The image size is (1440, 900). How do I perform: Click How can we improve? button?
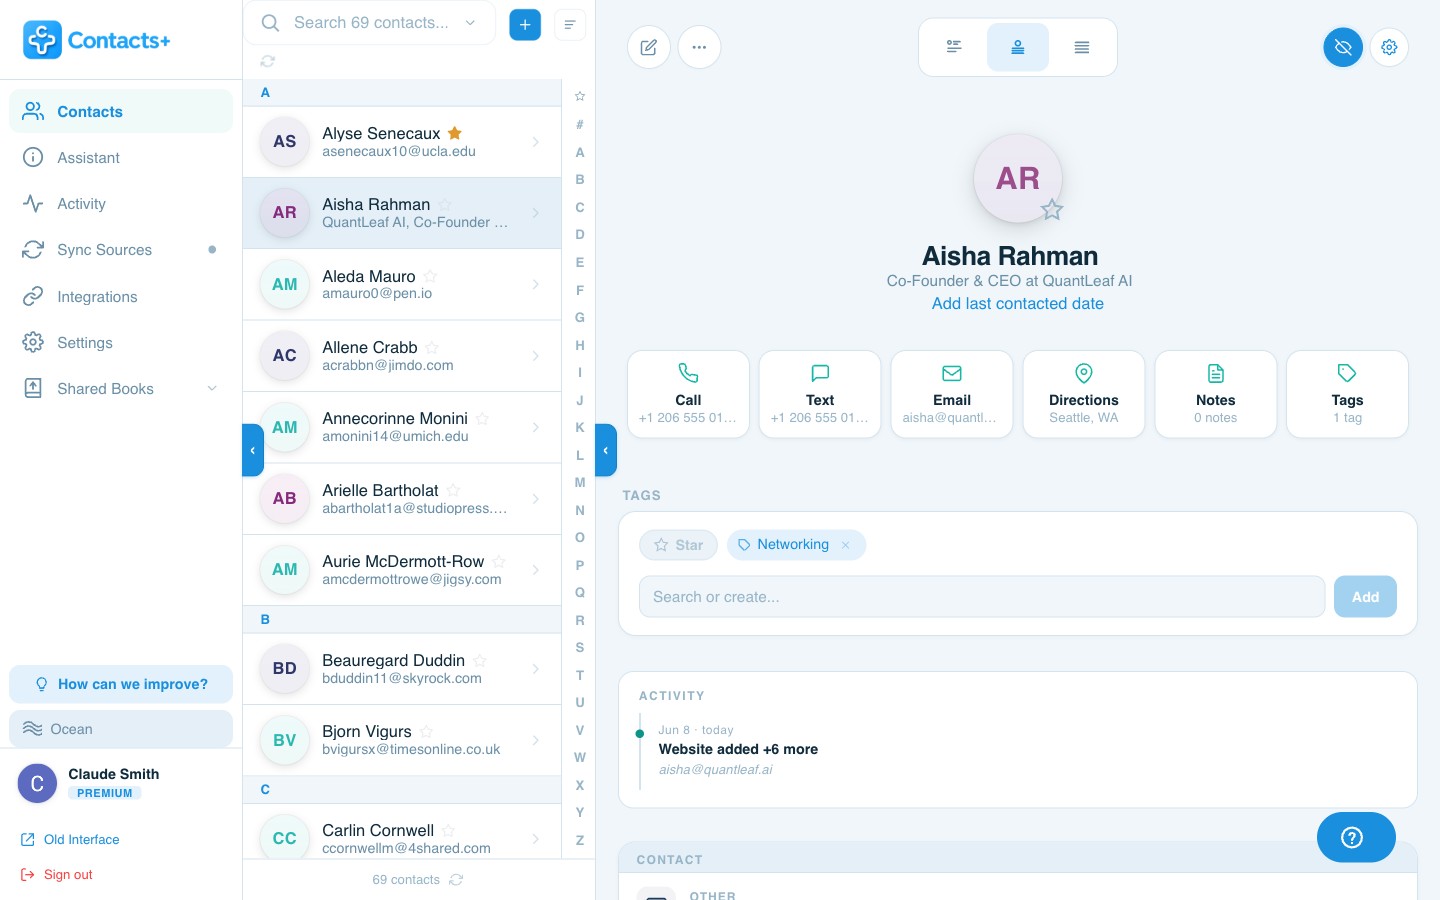[121, 684]
